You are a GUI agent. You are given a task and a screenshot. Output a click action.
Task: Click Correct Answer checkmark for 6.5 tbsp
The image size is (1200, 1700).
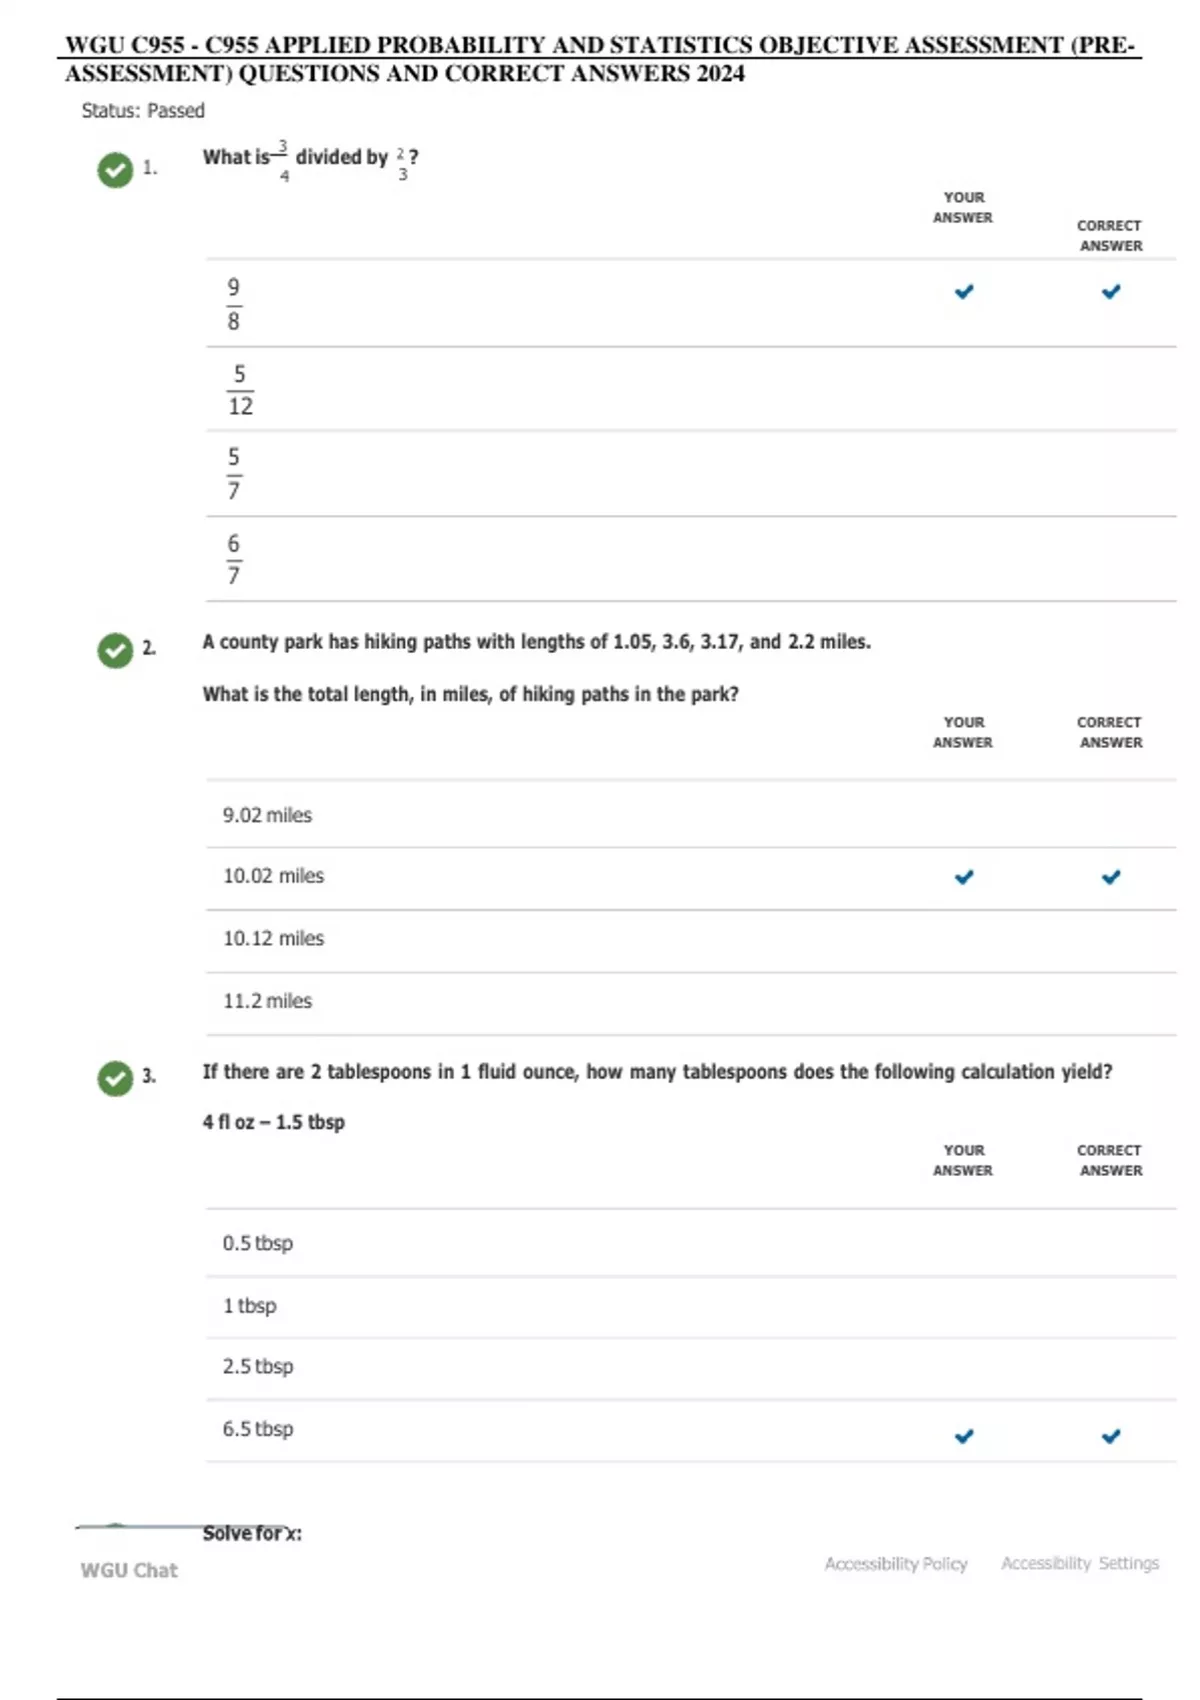pyautogui.click(x=1111, y=1436)
